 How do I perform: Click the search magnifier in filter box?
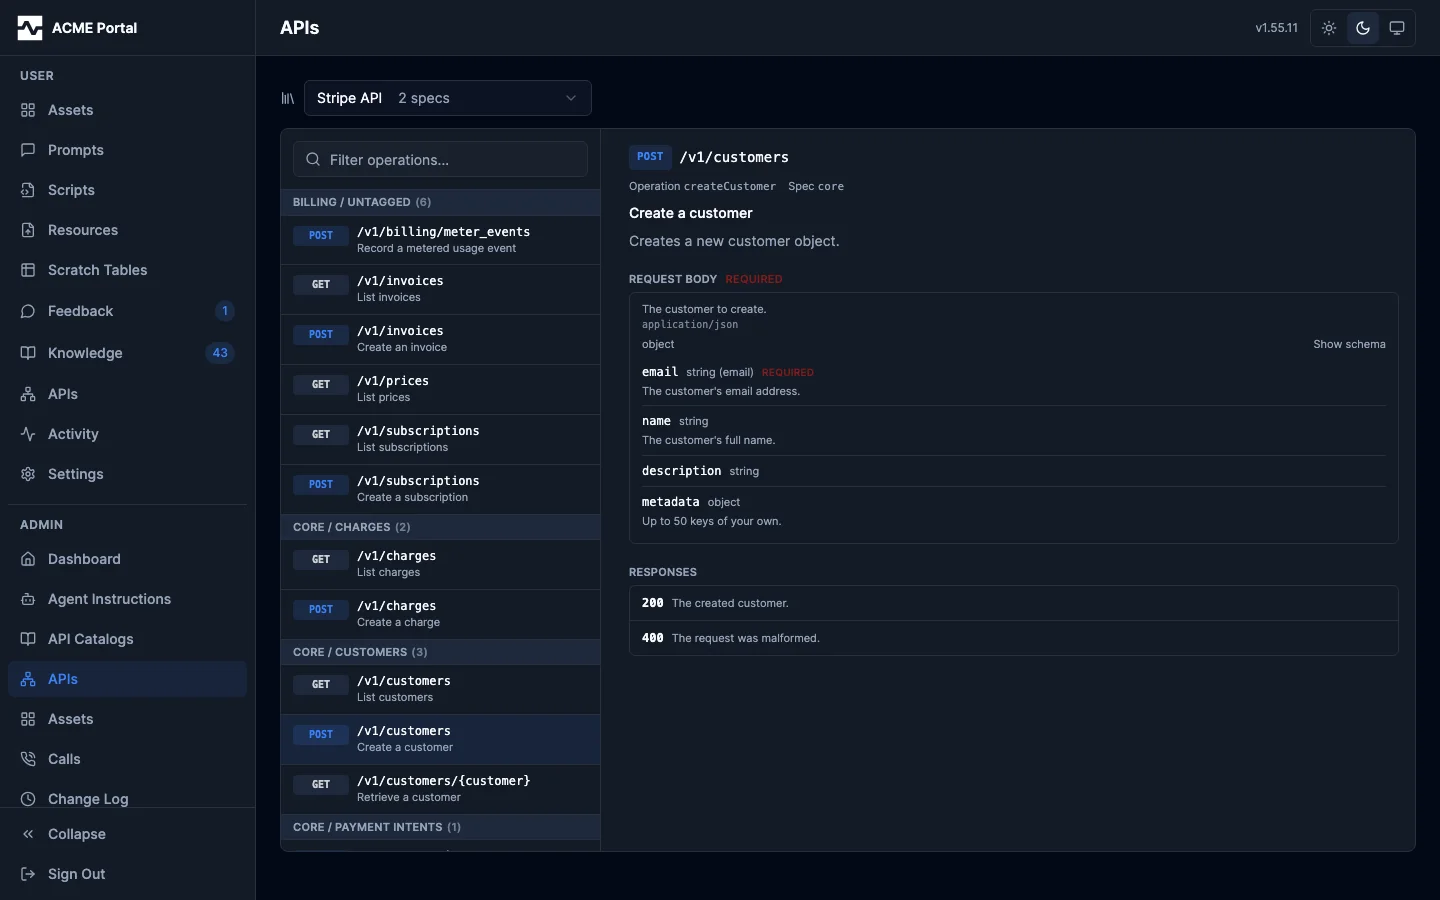(313, 160)
